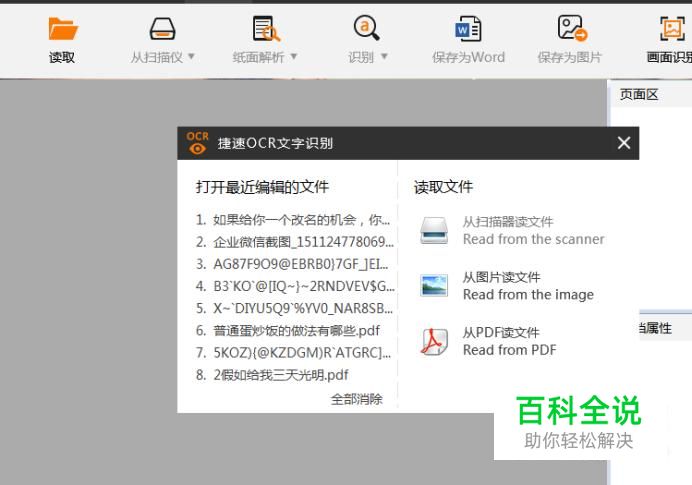The height and width of the screenshot is (485, 692).
Task: Open recent file B3`KO`@[IQ~}~2RNDVEV$G
Action: point(295,286)
